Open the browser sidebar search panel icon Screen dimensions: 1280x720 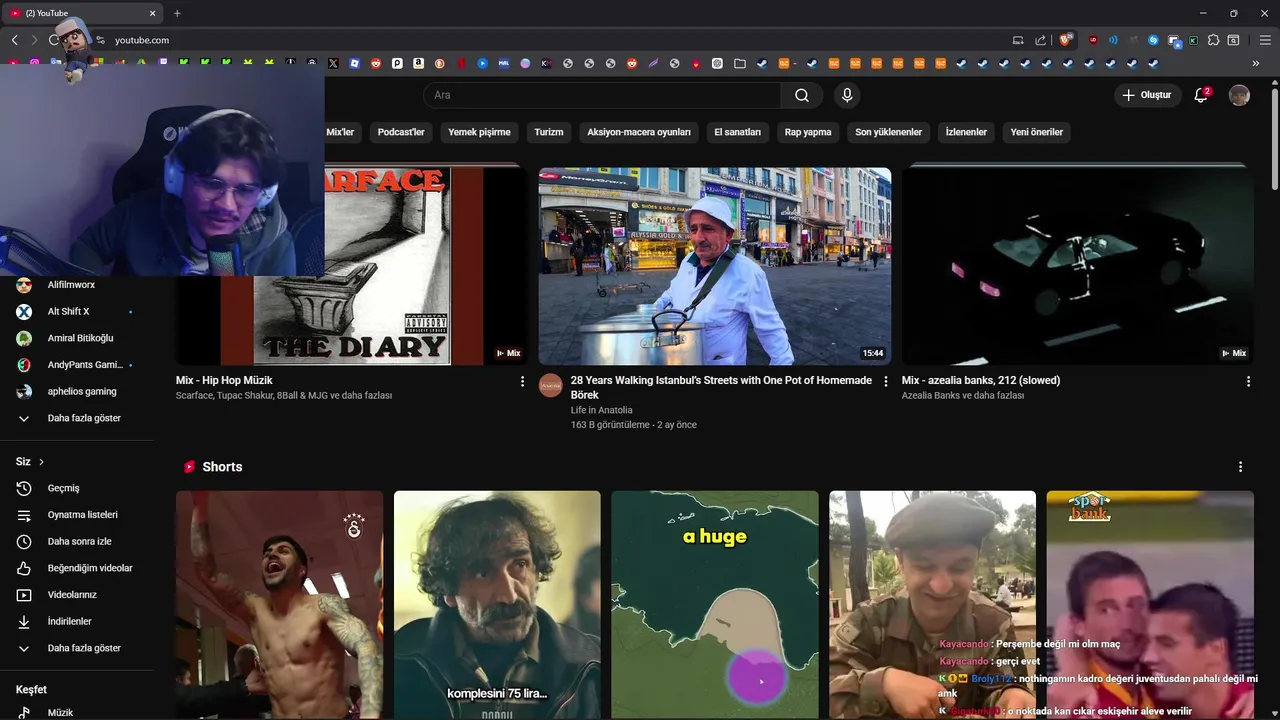click(1233, 40)
